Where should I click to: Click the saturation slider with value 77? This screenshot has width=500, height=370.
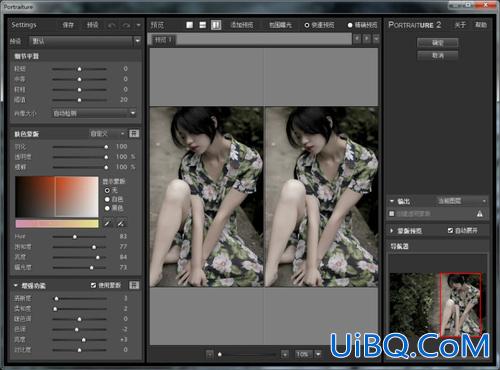(79, 247)
